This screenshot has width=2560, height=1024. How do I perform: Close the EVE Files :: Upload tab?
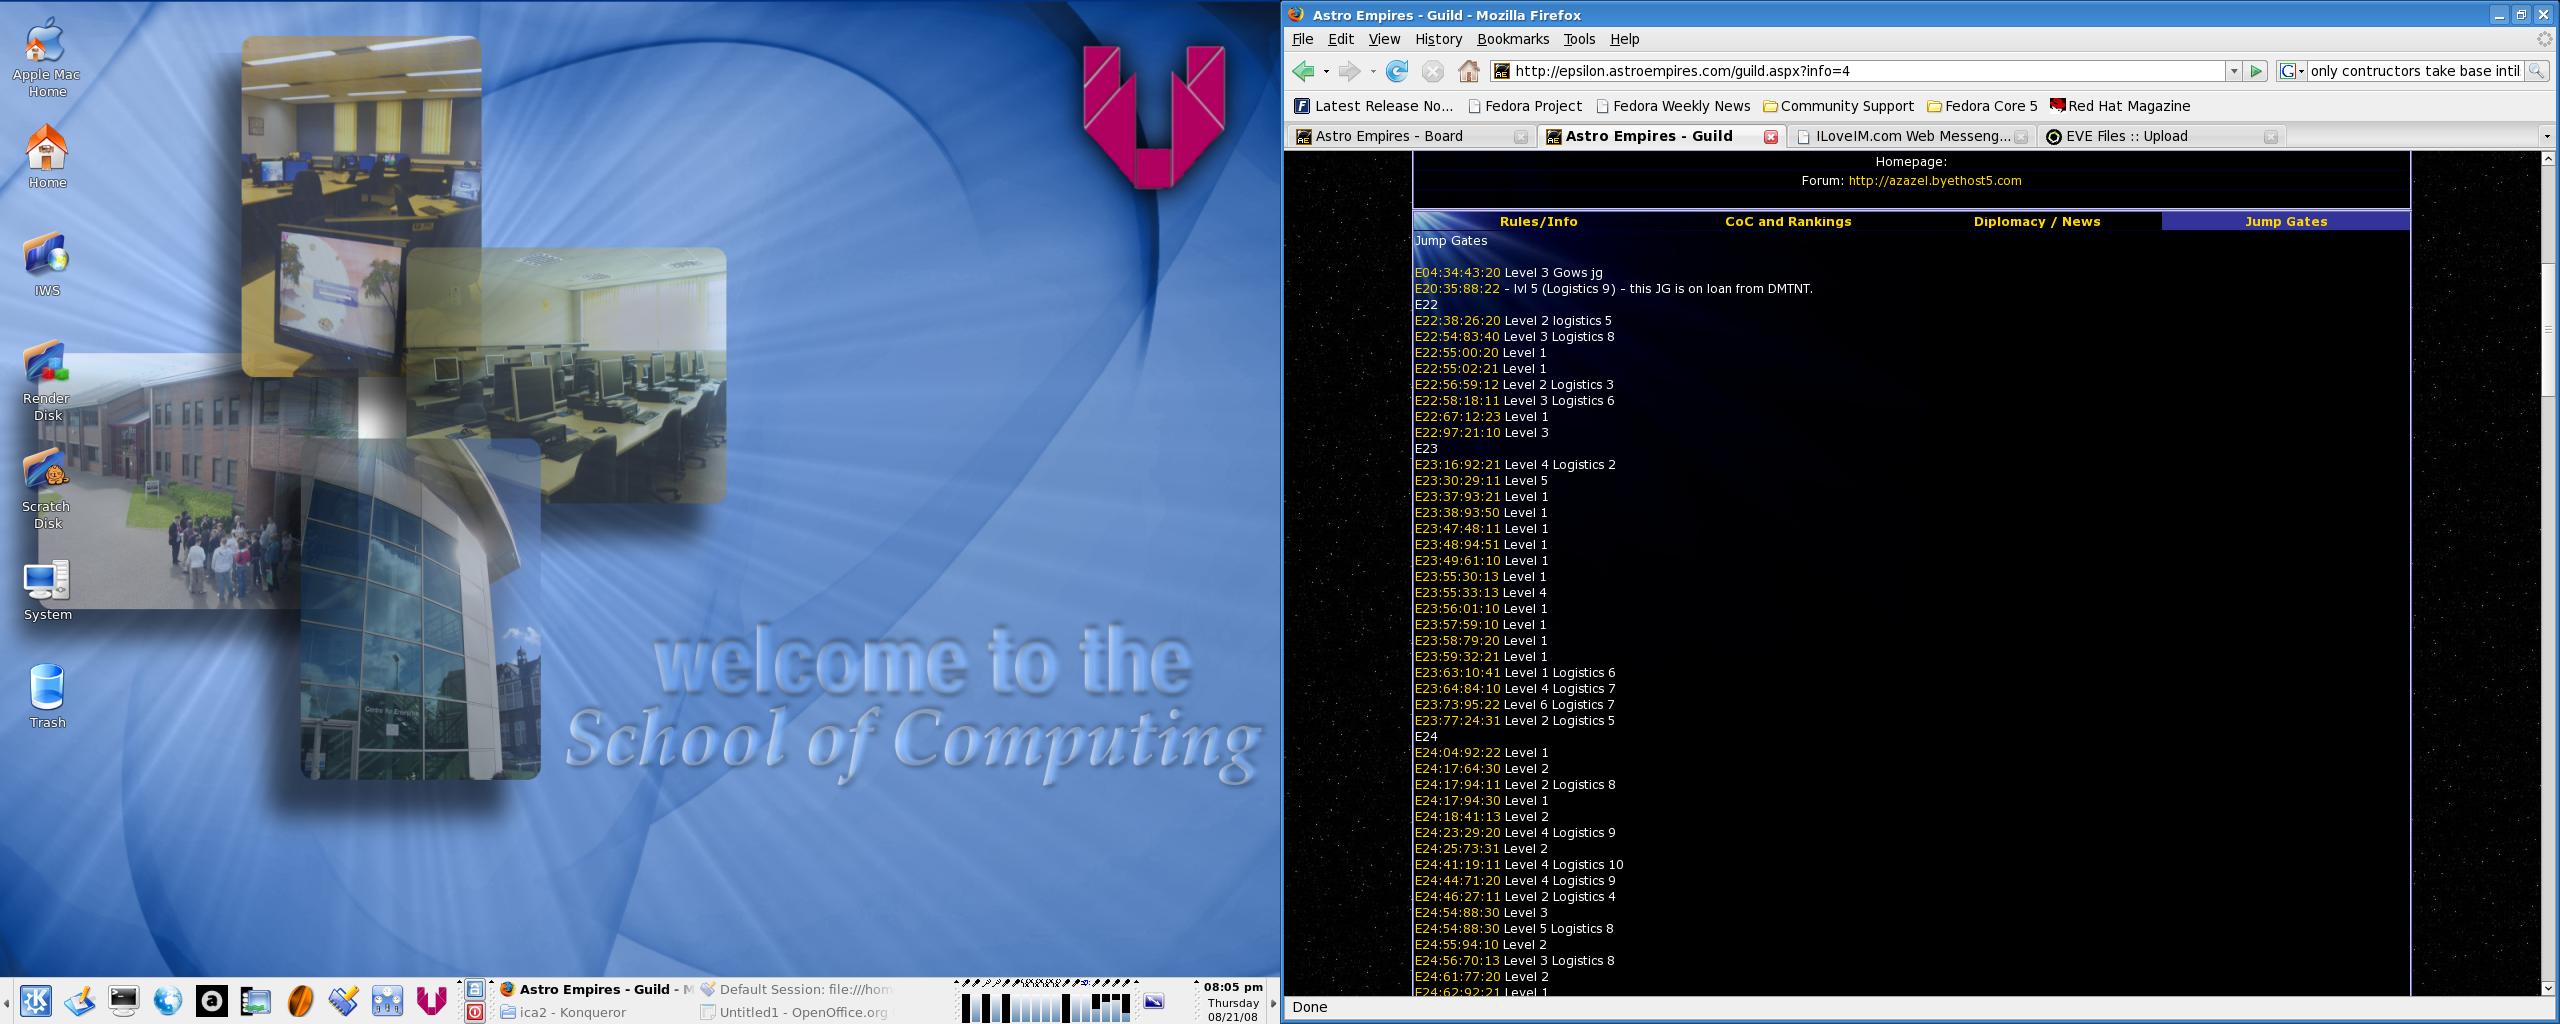point(2271,137)
